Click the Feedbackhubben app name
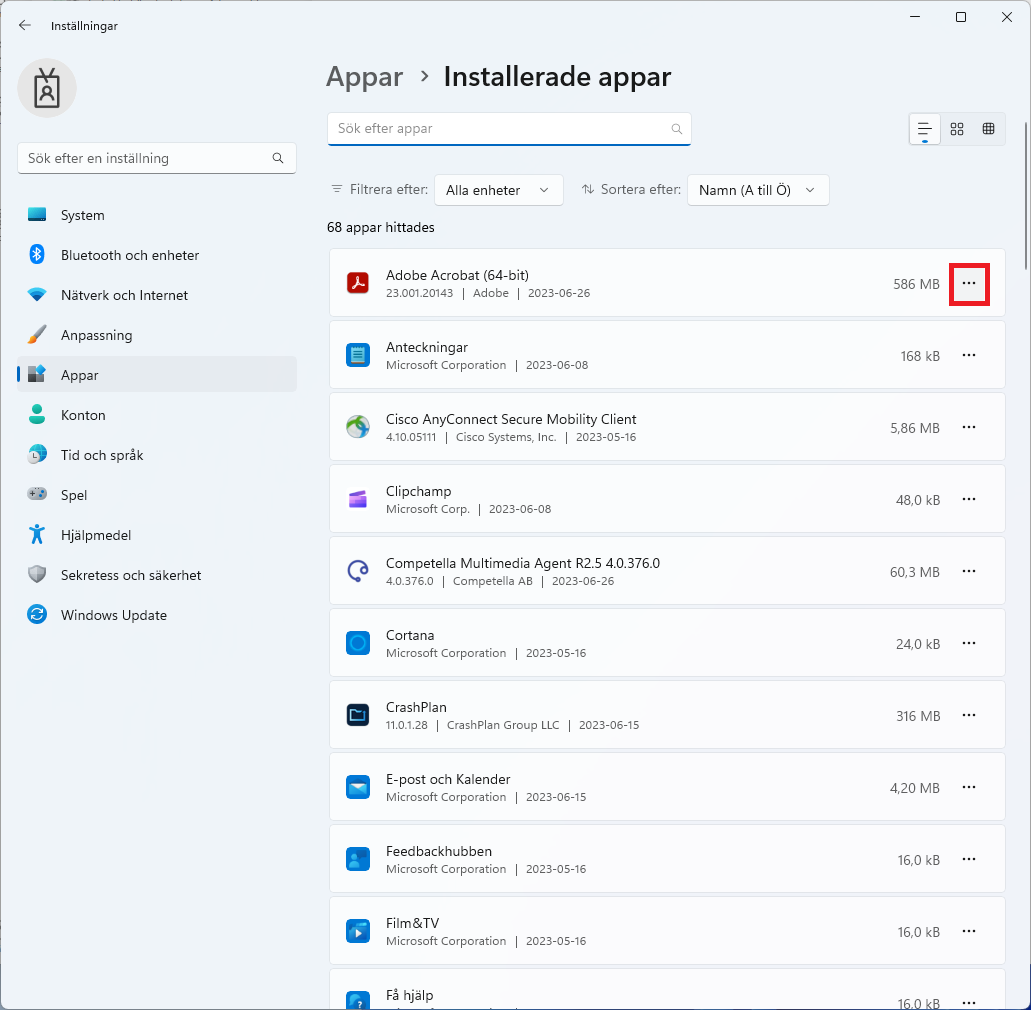The width and height of the screenshot is (1031, 1010). point(439,851)
